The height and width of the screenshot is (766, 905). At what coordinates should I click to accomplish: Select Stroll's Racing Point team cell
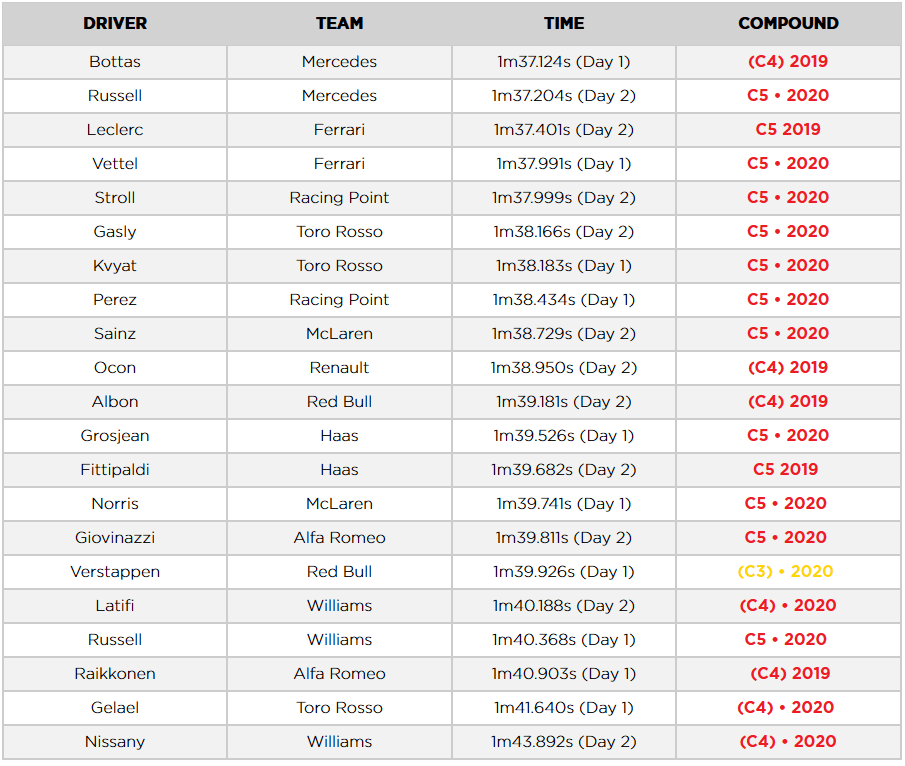[x=339, y=198]
